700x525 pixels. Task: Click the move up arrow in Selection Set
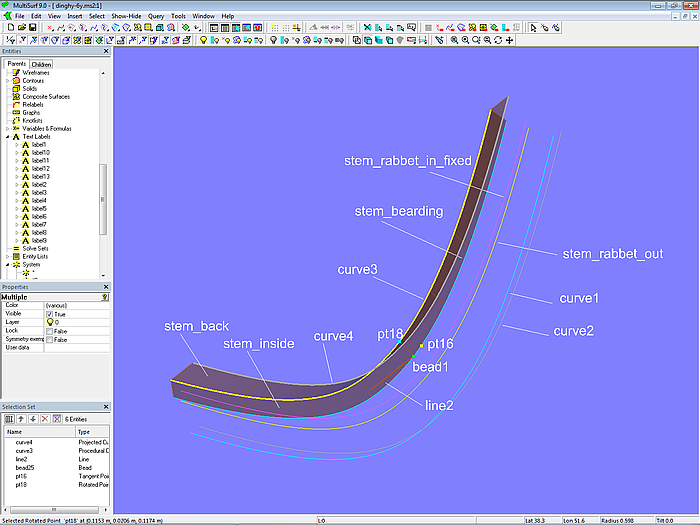[x=21, y=418]
